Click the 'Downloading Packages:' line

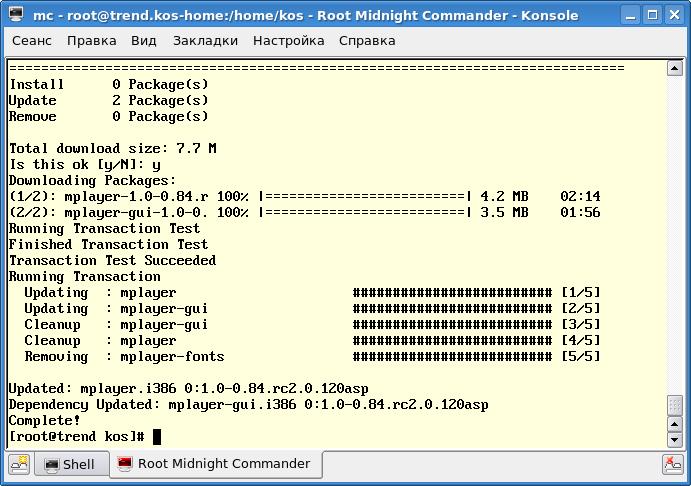click(x=93, y=181)
